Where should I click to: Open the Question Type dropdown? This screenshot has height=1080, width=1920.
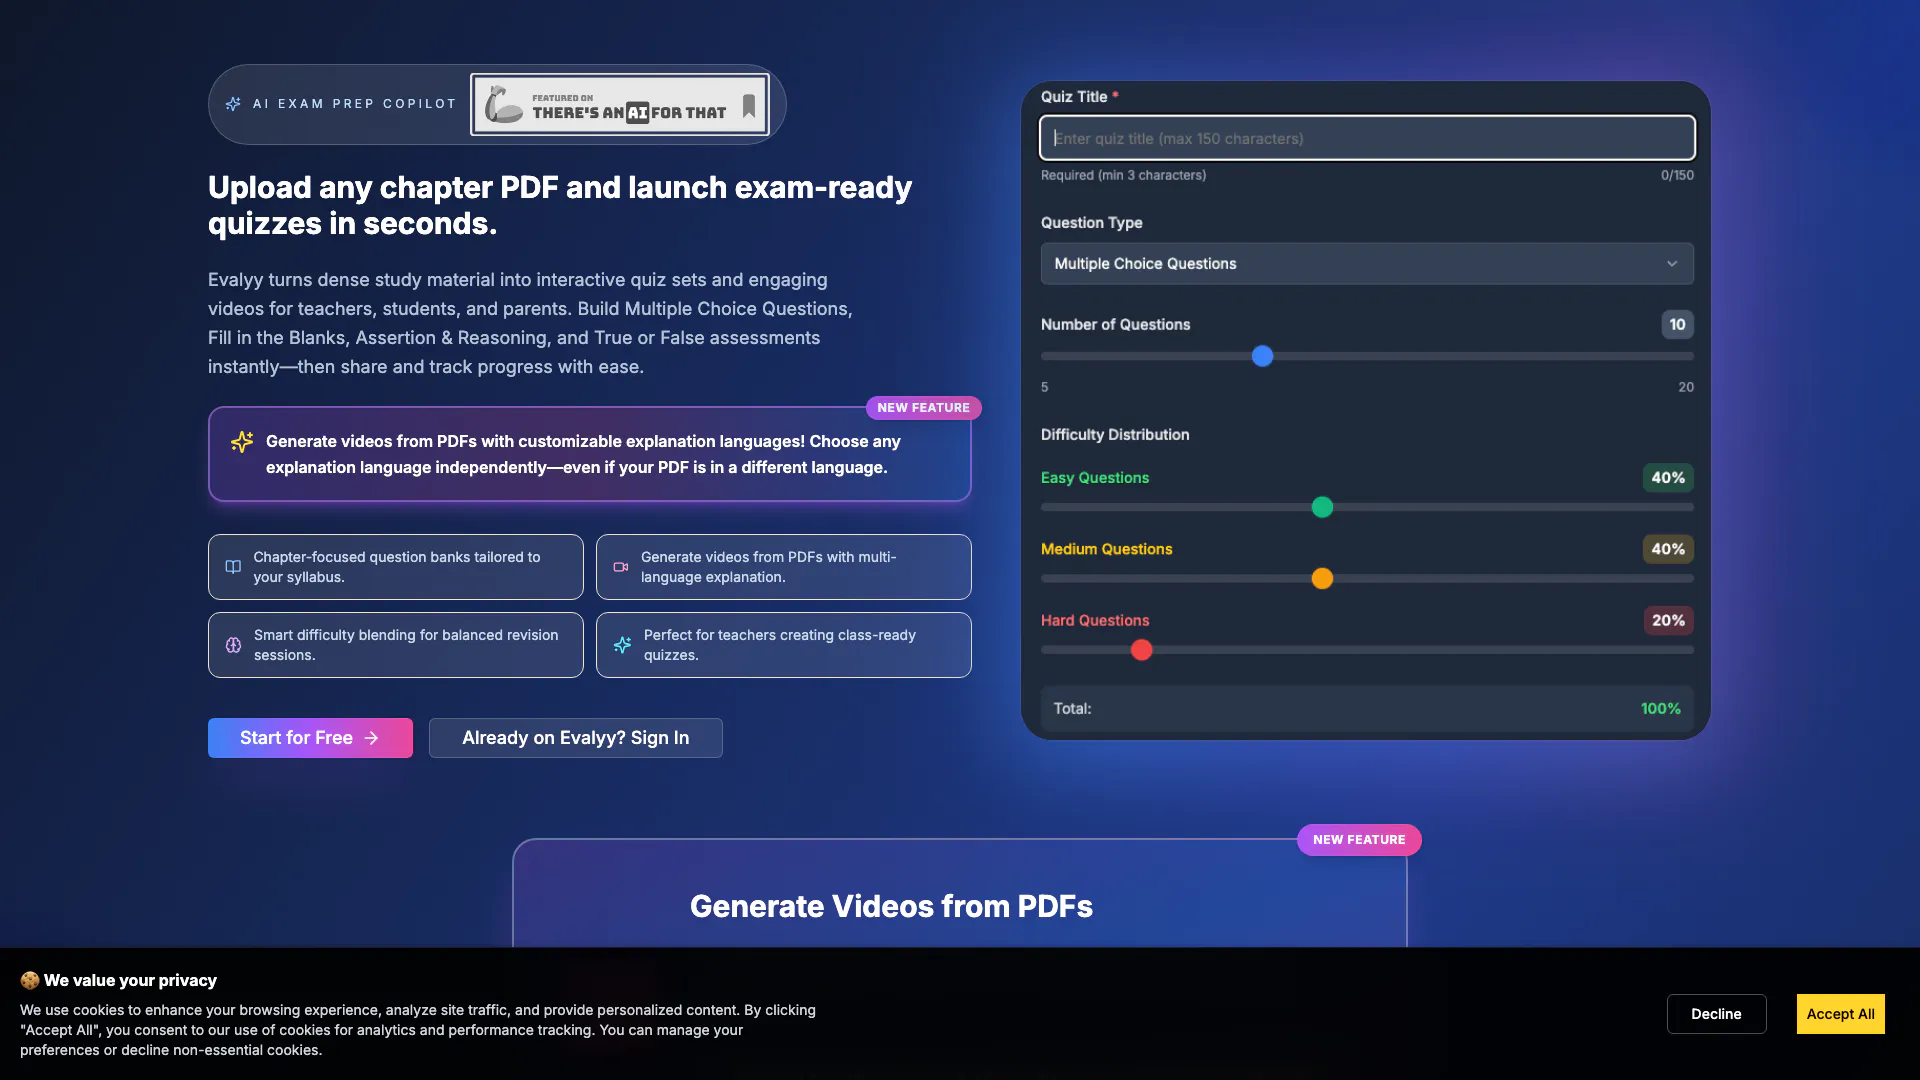1366,264
